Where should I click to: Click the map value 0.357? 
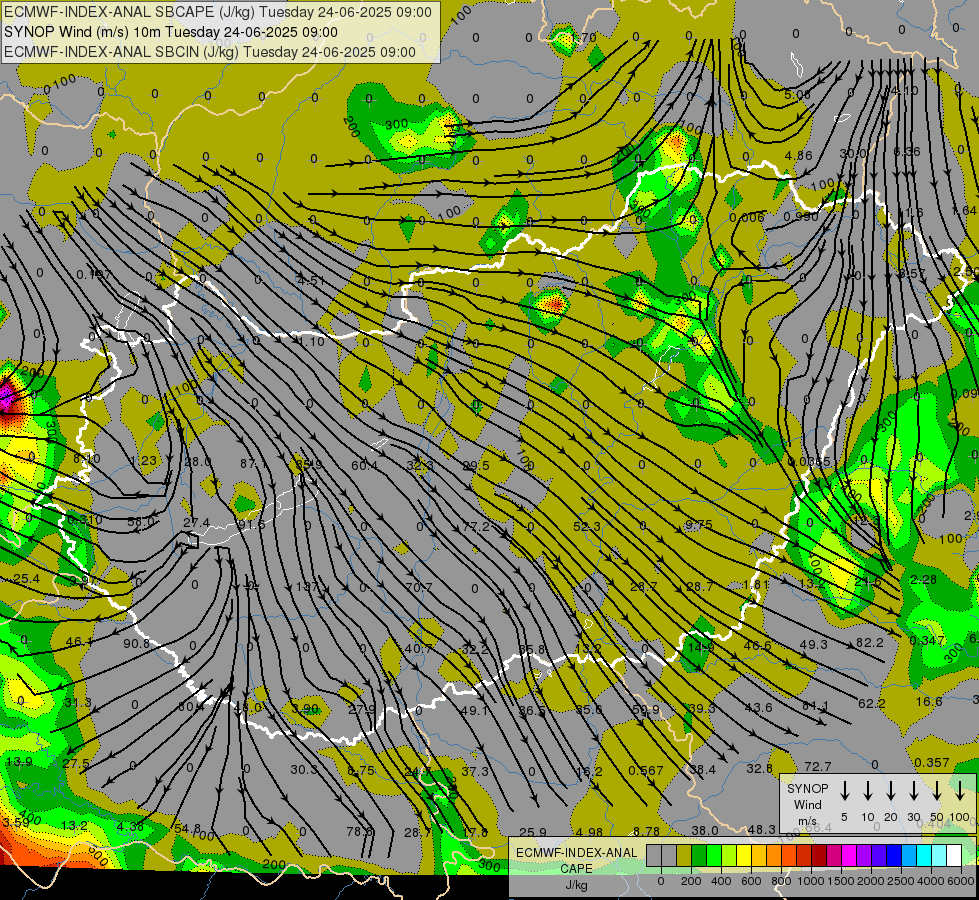932,763
